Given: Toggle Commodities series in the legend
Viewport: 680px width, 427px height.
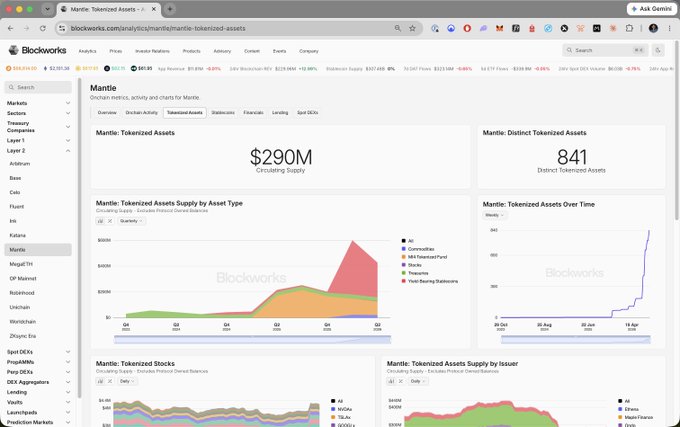Looking at the screenshot, I should coord(418,249).
